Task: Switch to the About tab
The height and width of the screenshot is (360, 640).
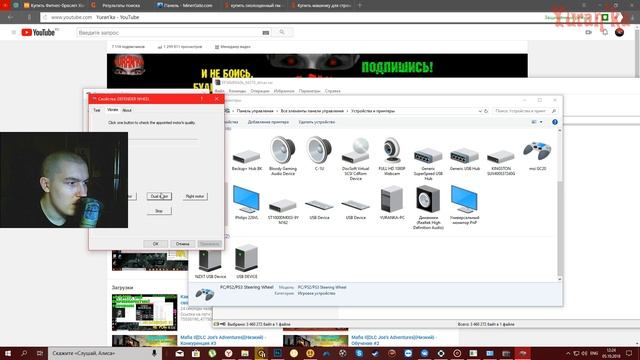Action: [x=127, y=110]
